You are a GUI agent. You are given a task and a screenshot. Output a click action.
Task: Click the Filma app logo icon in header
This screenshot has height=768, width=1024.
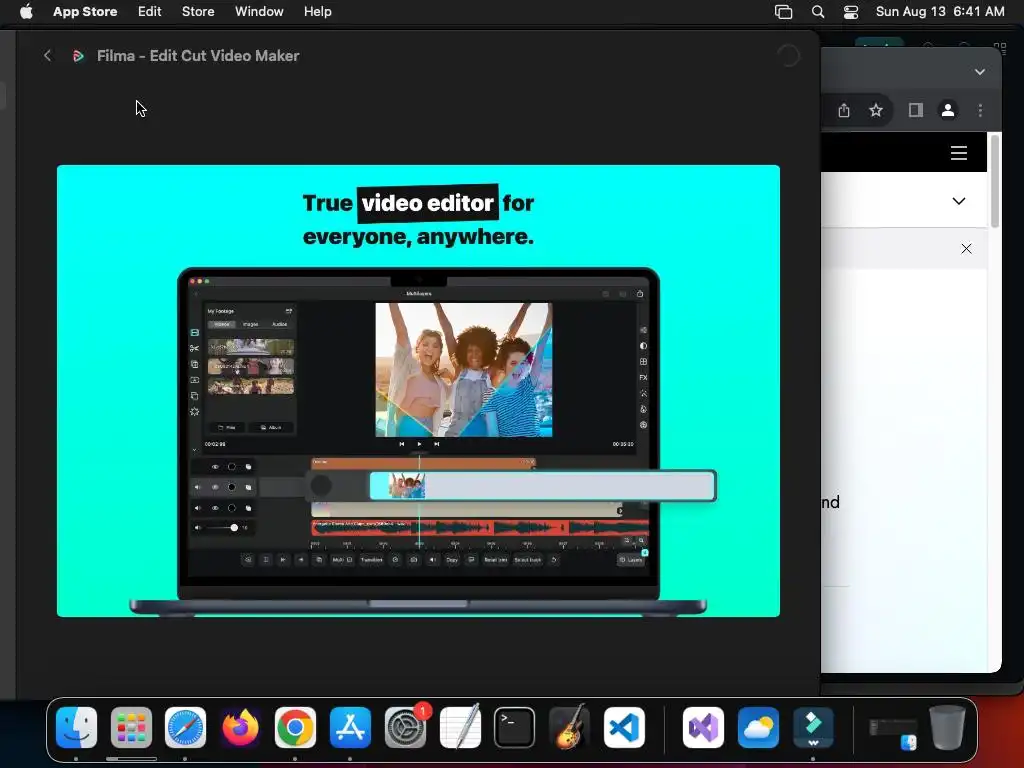coord(78,56)
